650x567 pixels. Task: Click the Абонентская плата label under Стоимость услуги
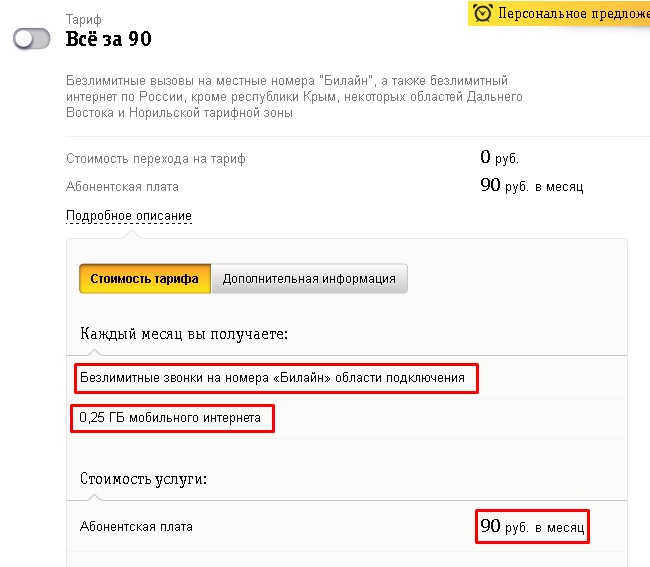click(136, 527)
